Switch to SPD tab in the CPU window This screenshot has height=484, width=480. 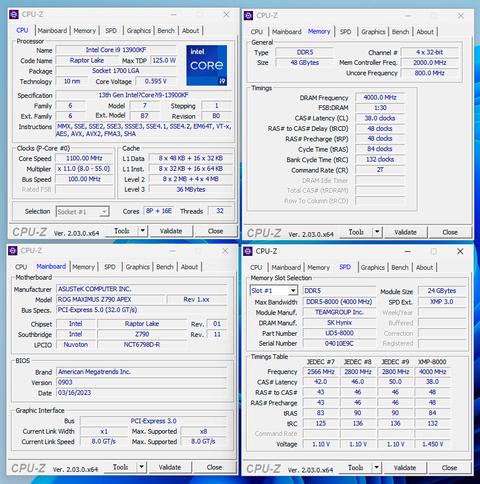click(111, 31)
